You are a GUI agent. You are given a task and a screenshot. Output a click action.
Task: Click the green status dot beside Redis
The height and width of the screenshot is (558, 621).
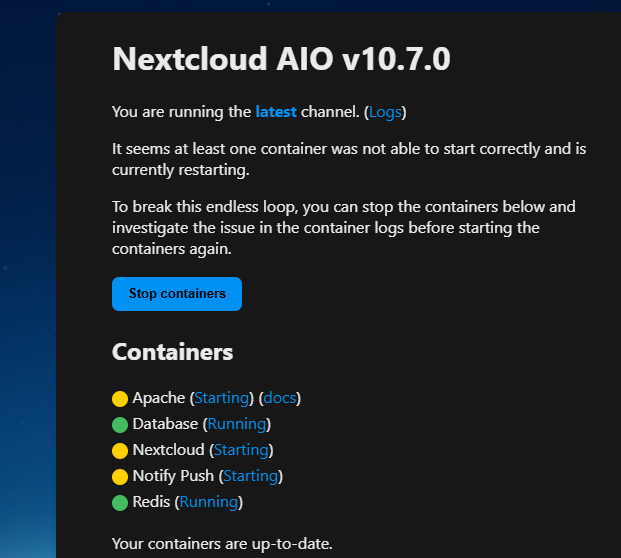click(x=120, y=503)
